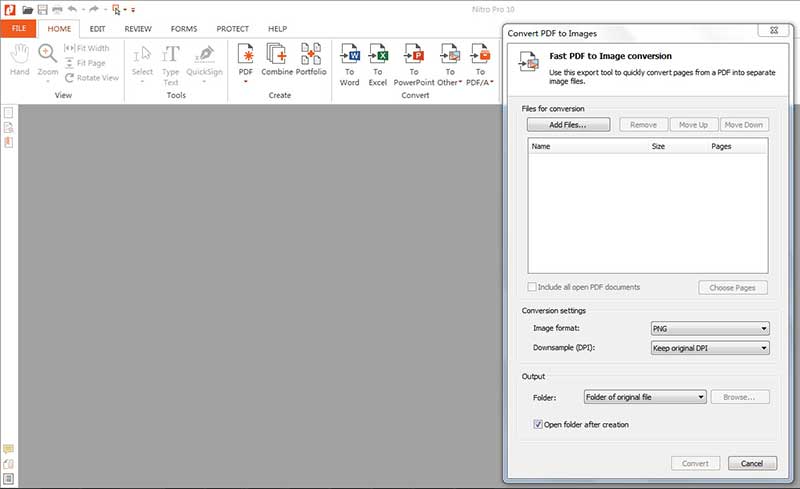This screenshot has height=489, width=800.
Task: Click the Nitro Pro logo icon in title bar
Action: click(x=10, y=9)
